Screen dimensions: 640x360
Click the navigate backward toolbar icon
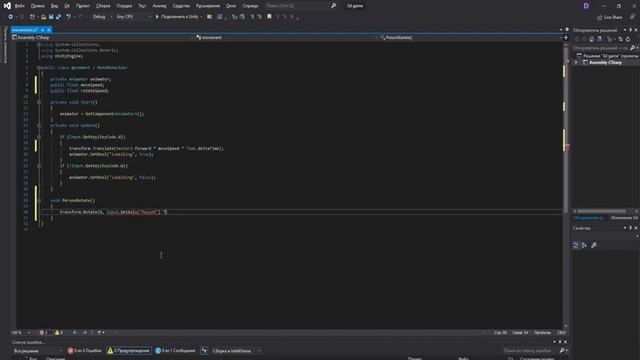tap(11, 17)
